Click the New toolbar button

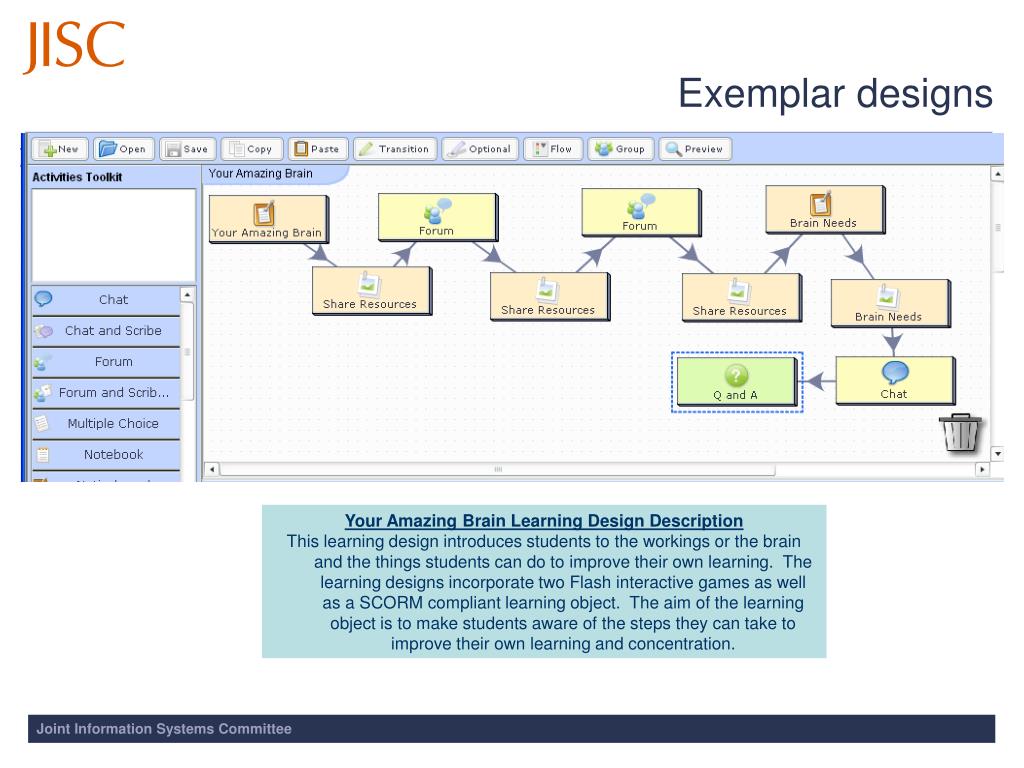[x=60, y=149]
